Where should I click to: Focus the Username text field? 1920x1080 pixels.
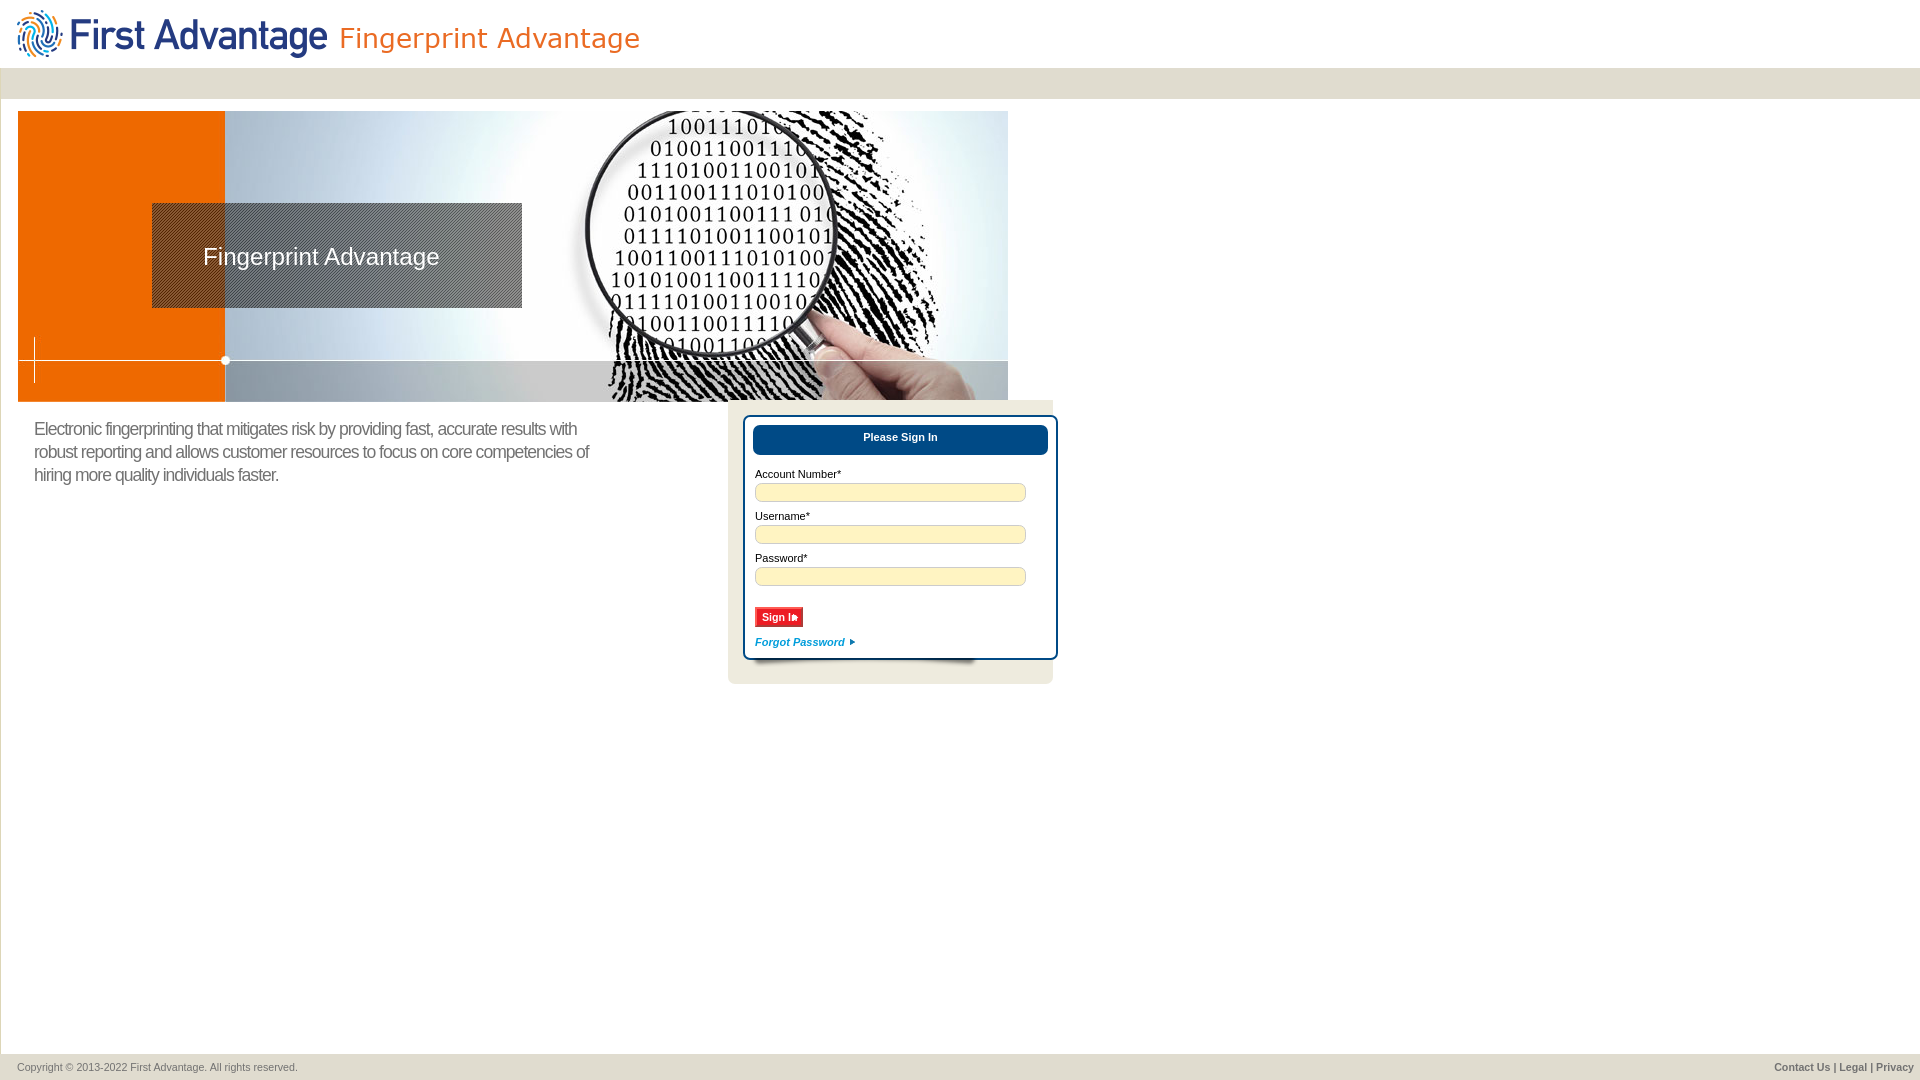(x=890, y=535)
